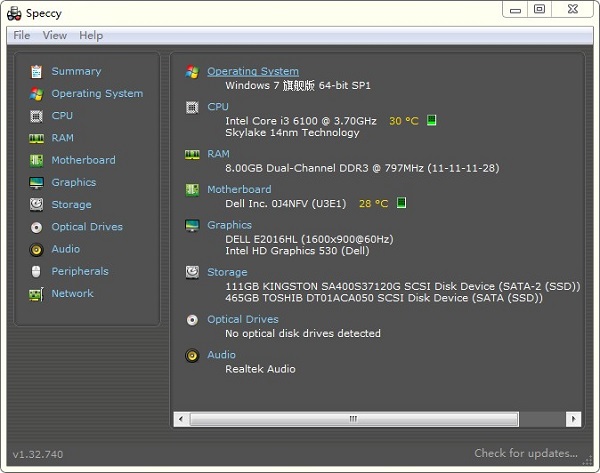Click the Summary clipboard icon in sidebar

pyautogui.click(x=36, y=72)
